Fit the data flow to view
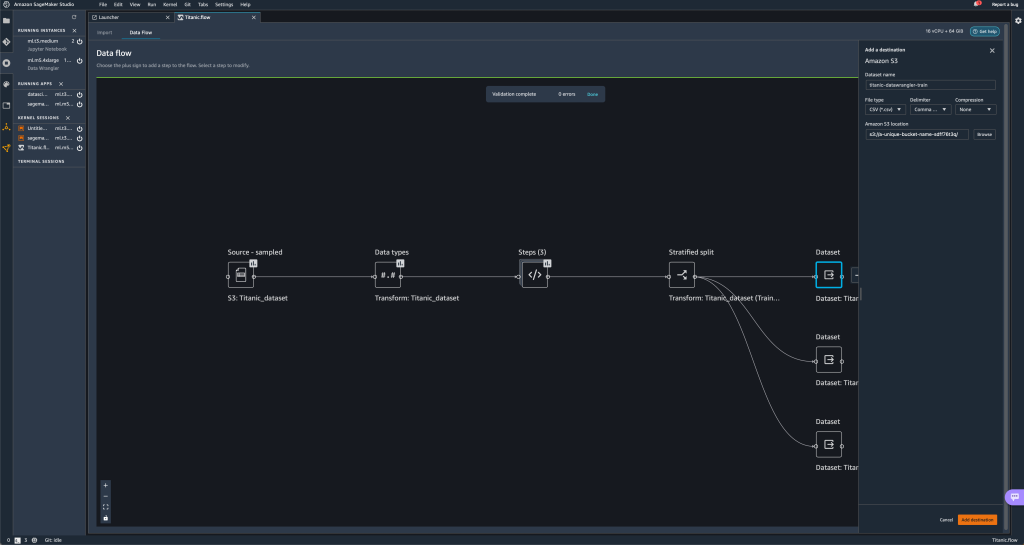Viewport: 1024px width, 545px height. 106,506
